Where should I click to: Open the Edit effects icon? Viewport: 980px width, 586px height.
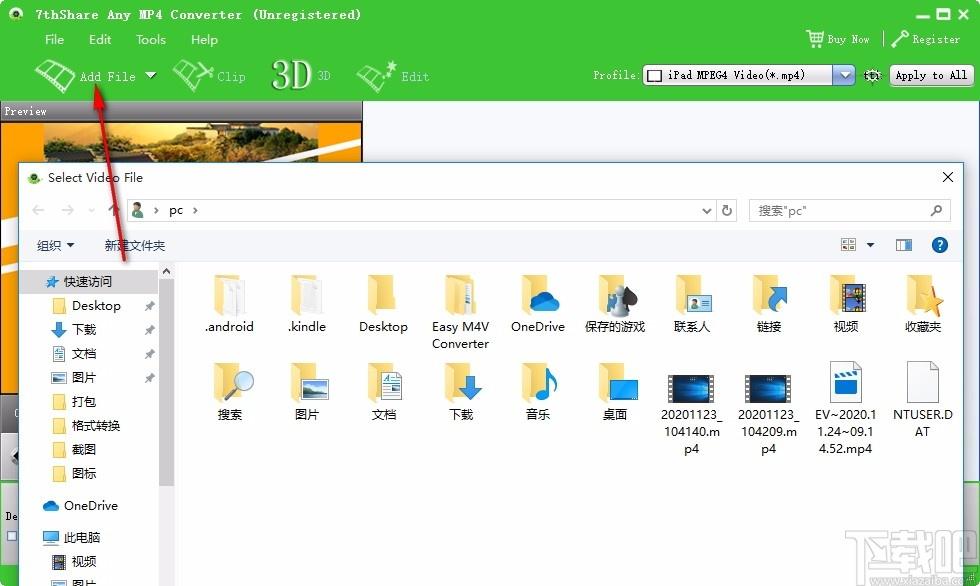click(376, 76)
